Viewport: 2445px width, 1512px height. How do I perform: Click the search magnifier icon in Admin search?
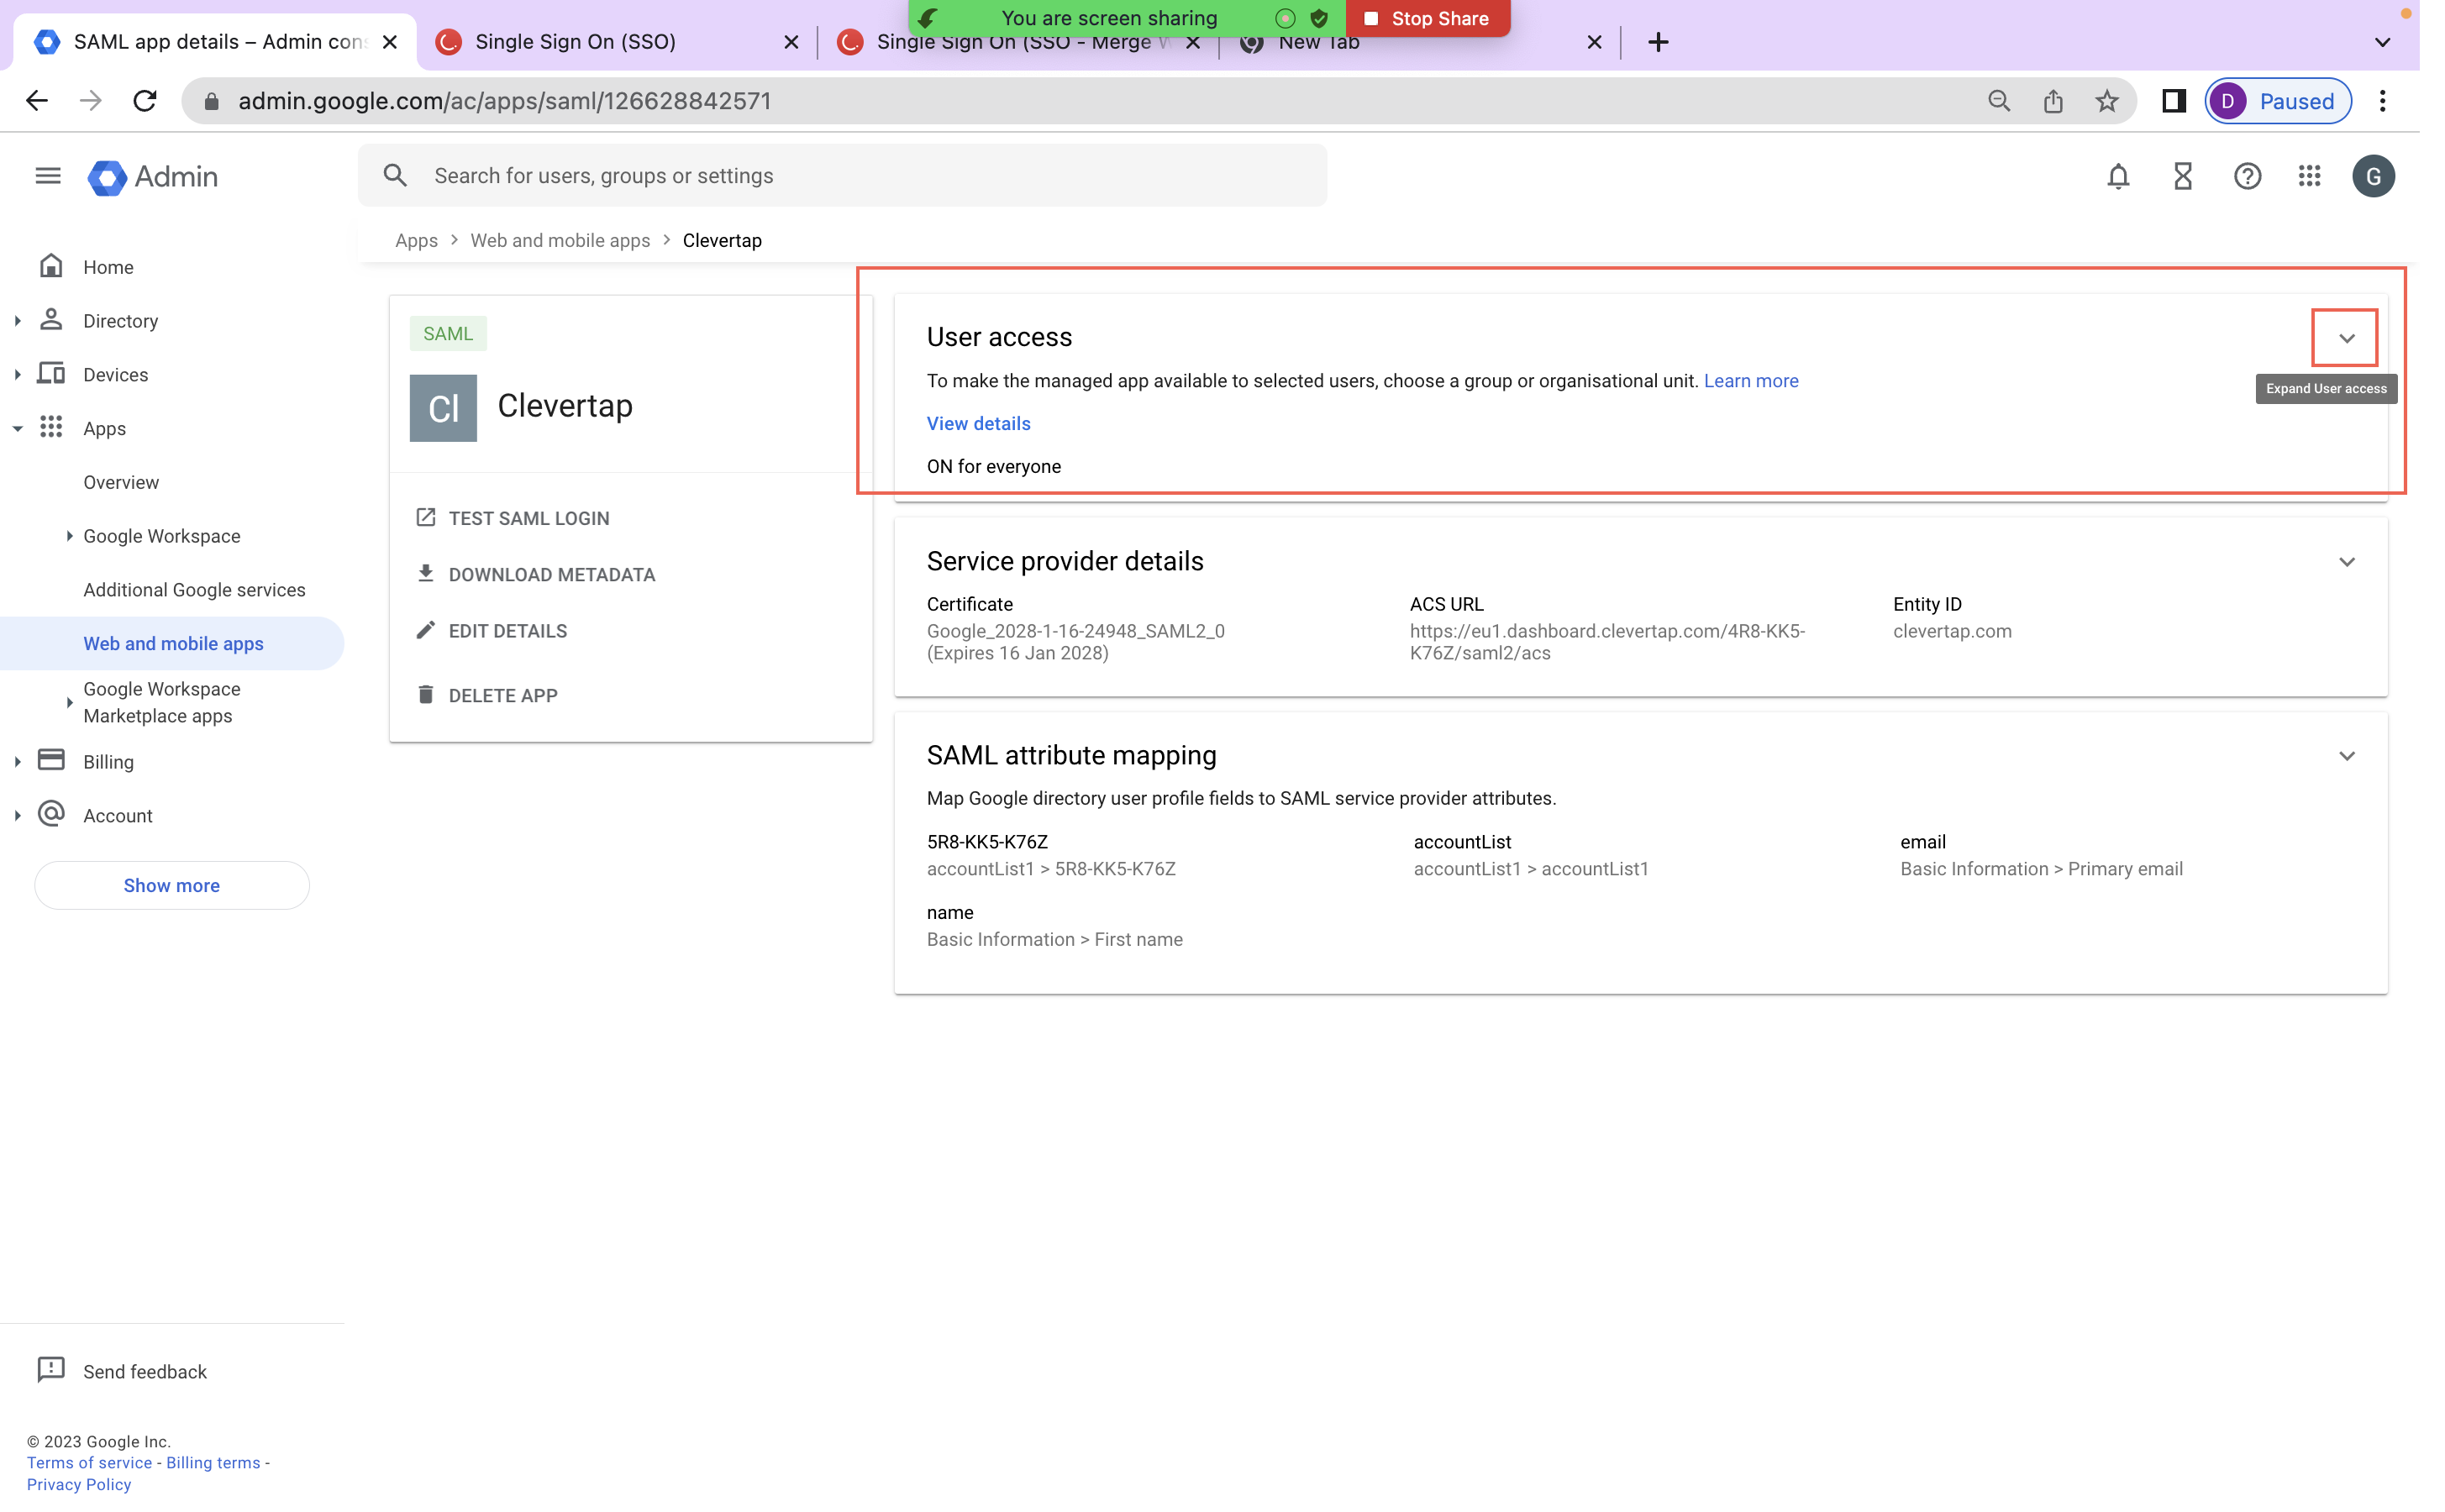point(395,176)
